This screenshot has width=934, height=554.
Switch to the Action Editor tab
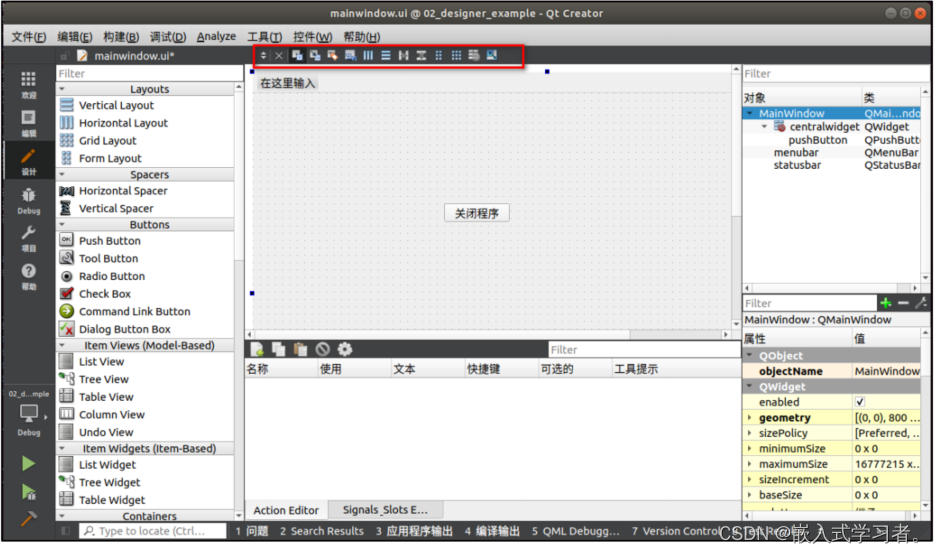(x=286, y=511)
